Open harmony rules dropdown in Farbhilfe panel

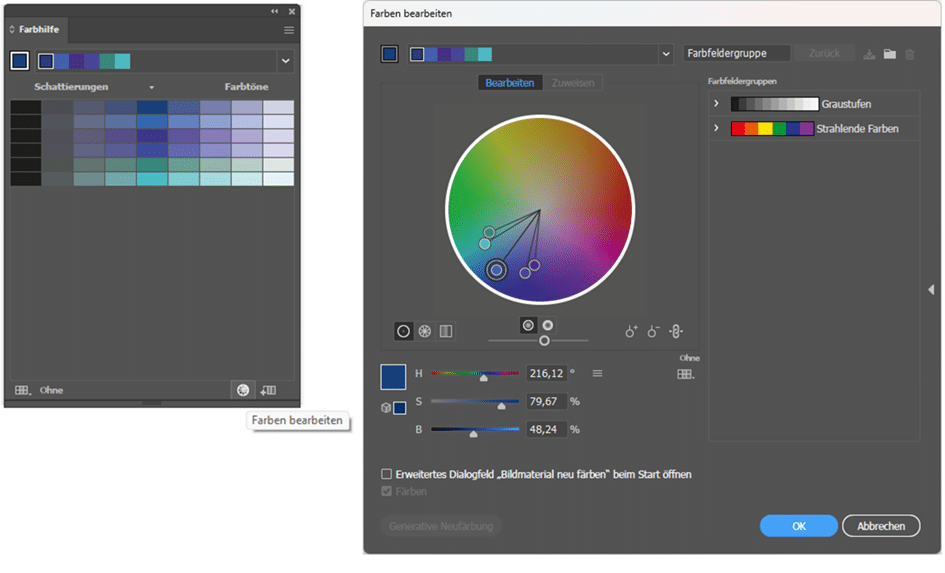tap(286, 61)
